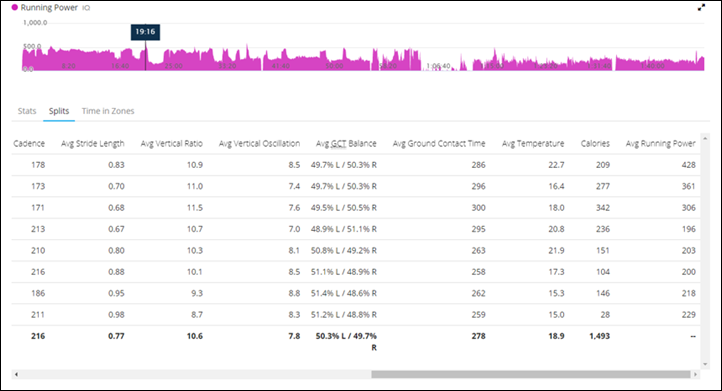This screenshot has height=391, width=722.
Task: Click the Avg Vertical Oscillation column header
Action: tap(259, 143)
